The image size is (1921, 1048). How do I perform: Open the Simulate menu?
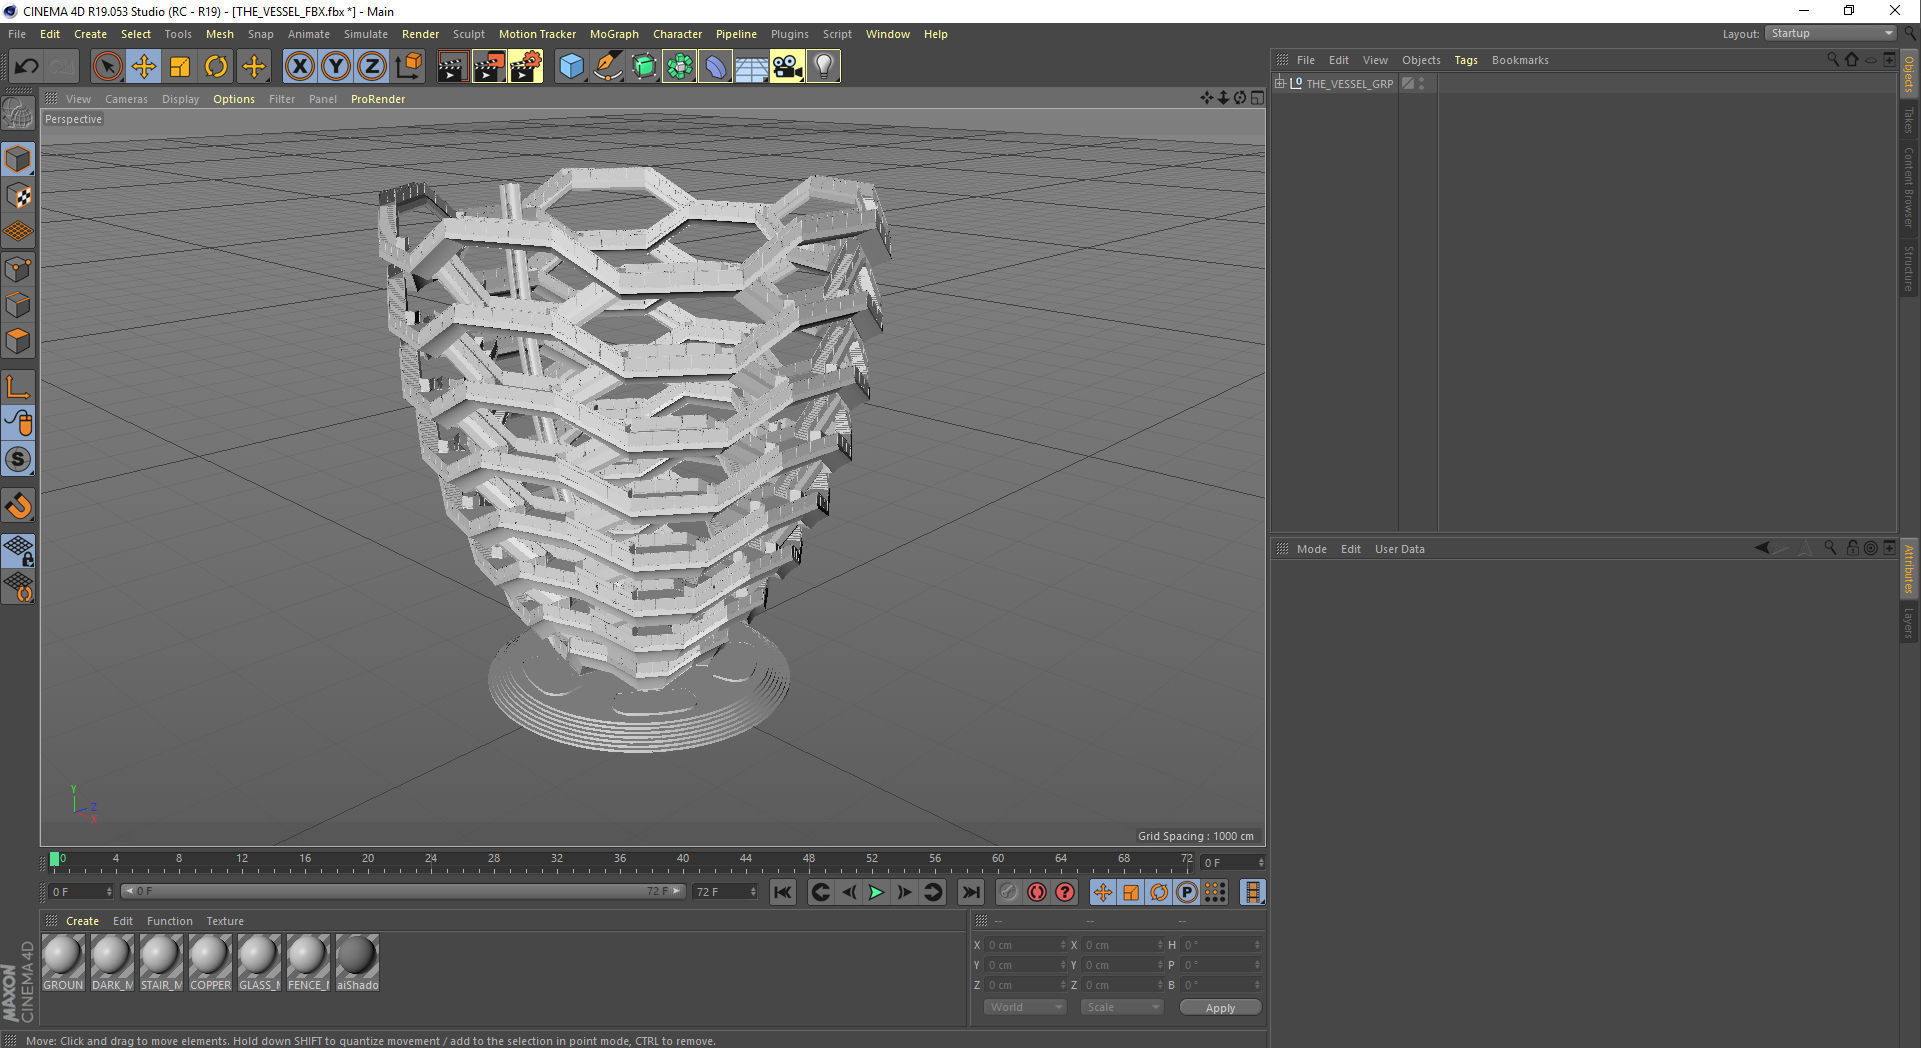366,34
